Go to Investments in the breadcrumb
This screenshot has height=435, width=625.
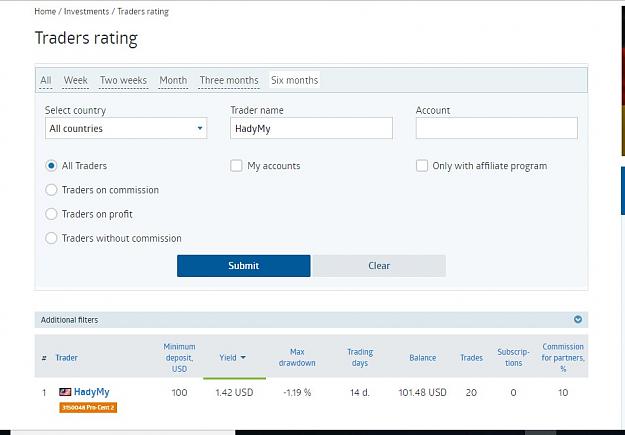point(86,12)
